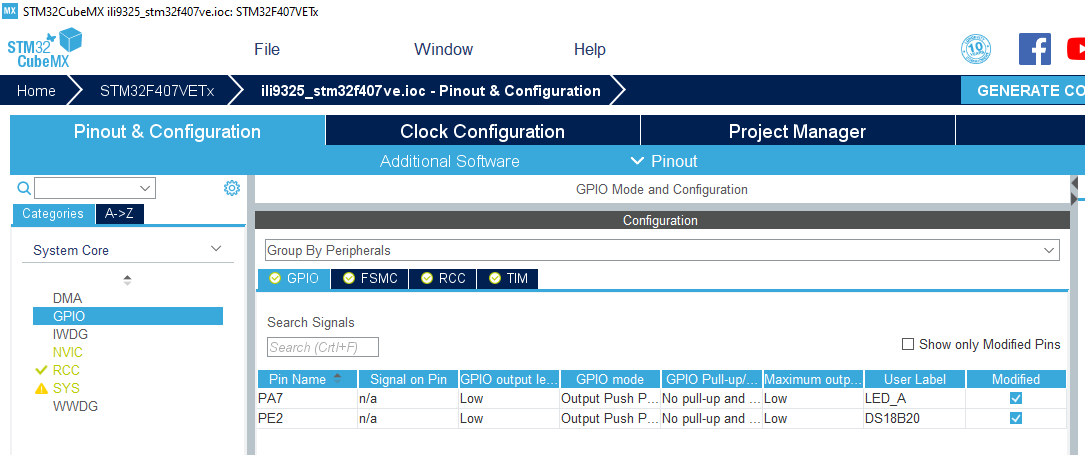The width and height of the screenshot is (1085, 455).
Task: Click the Modified column header
Action: click(x=1016, y=379)
